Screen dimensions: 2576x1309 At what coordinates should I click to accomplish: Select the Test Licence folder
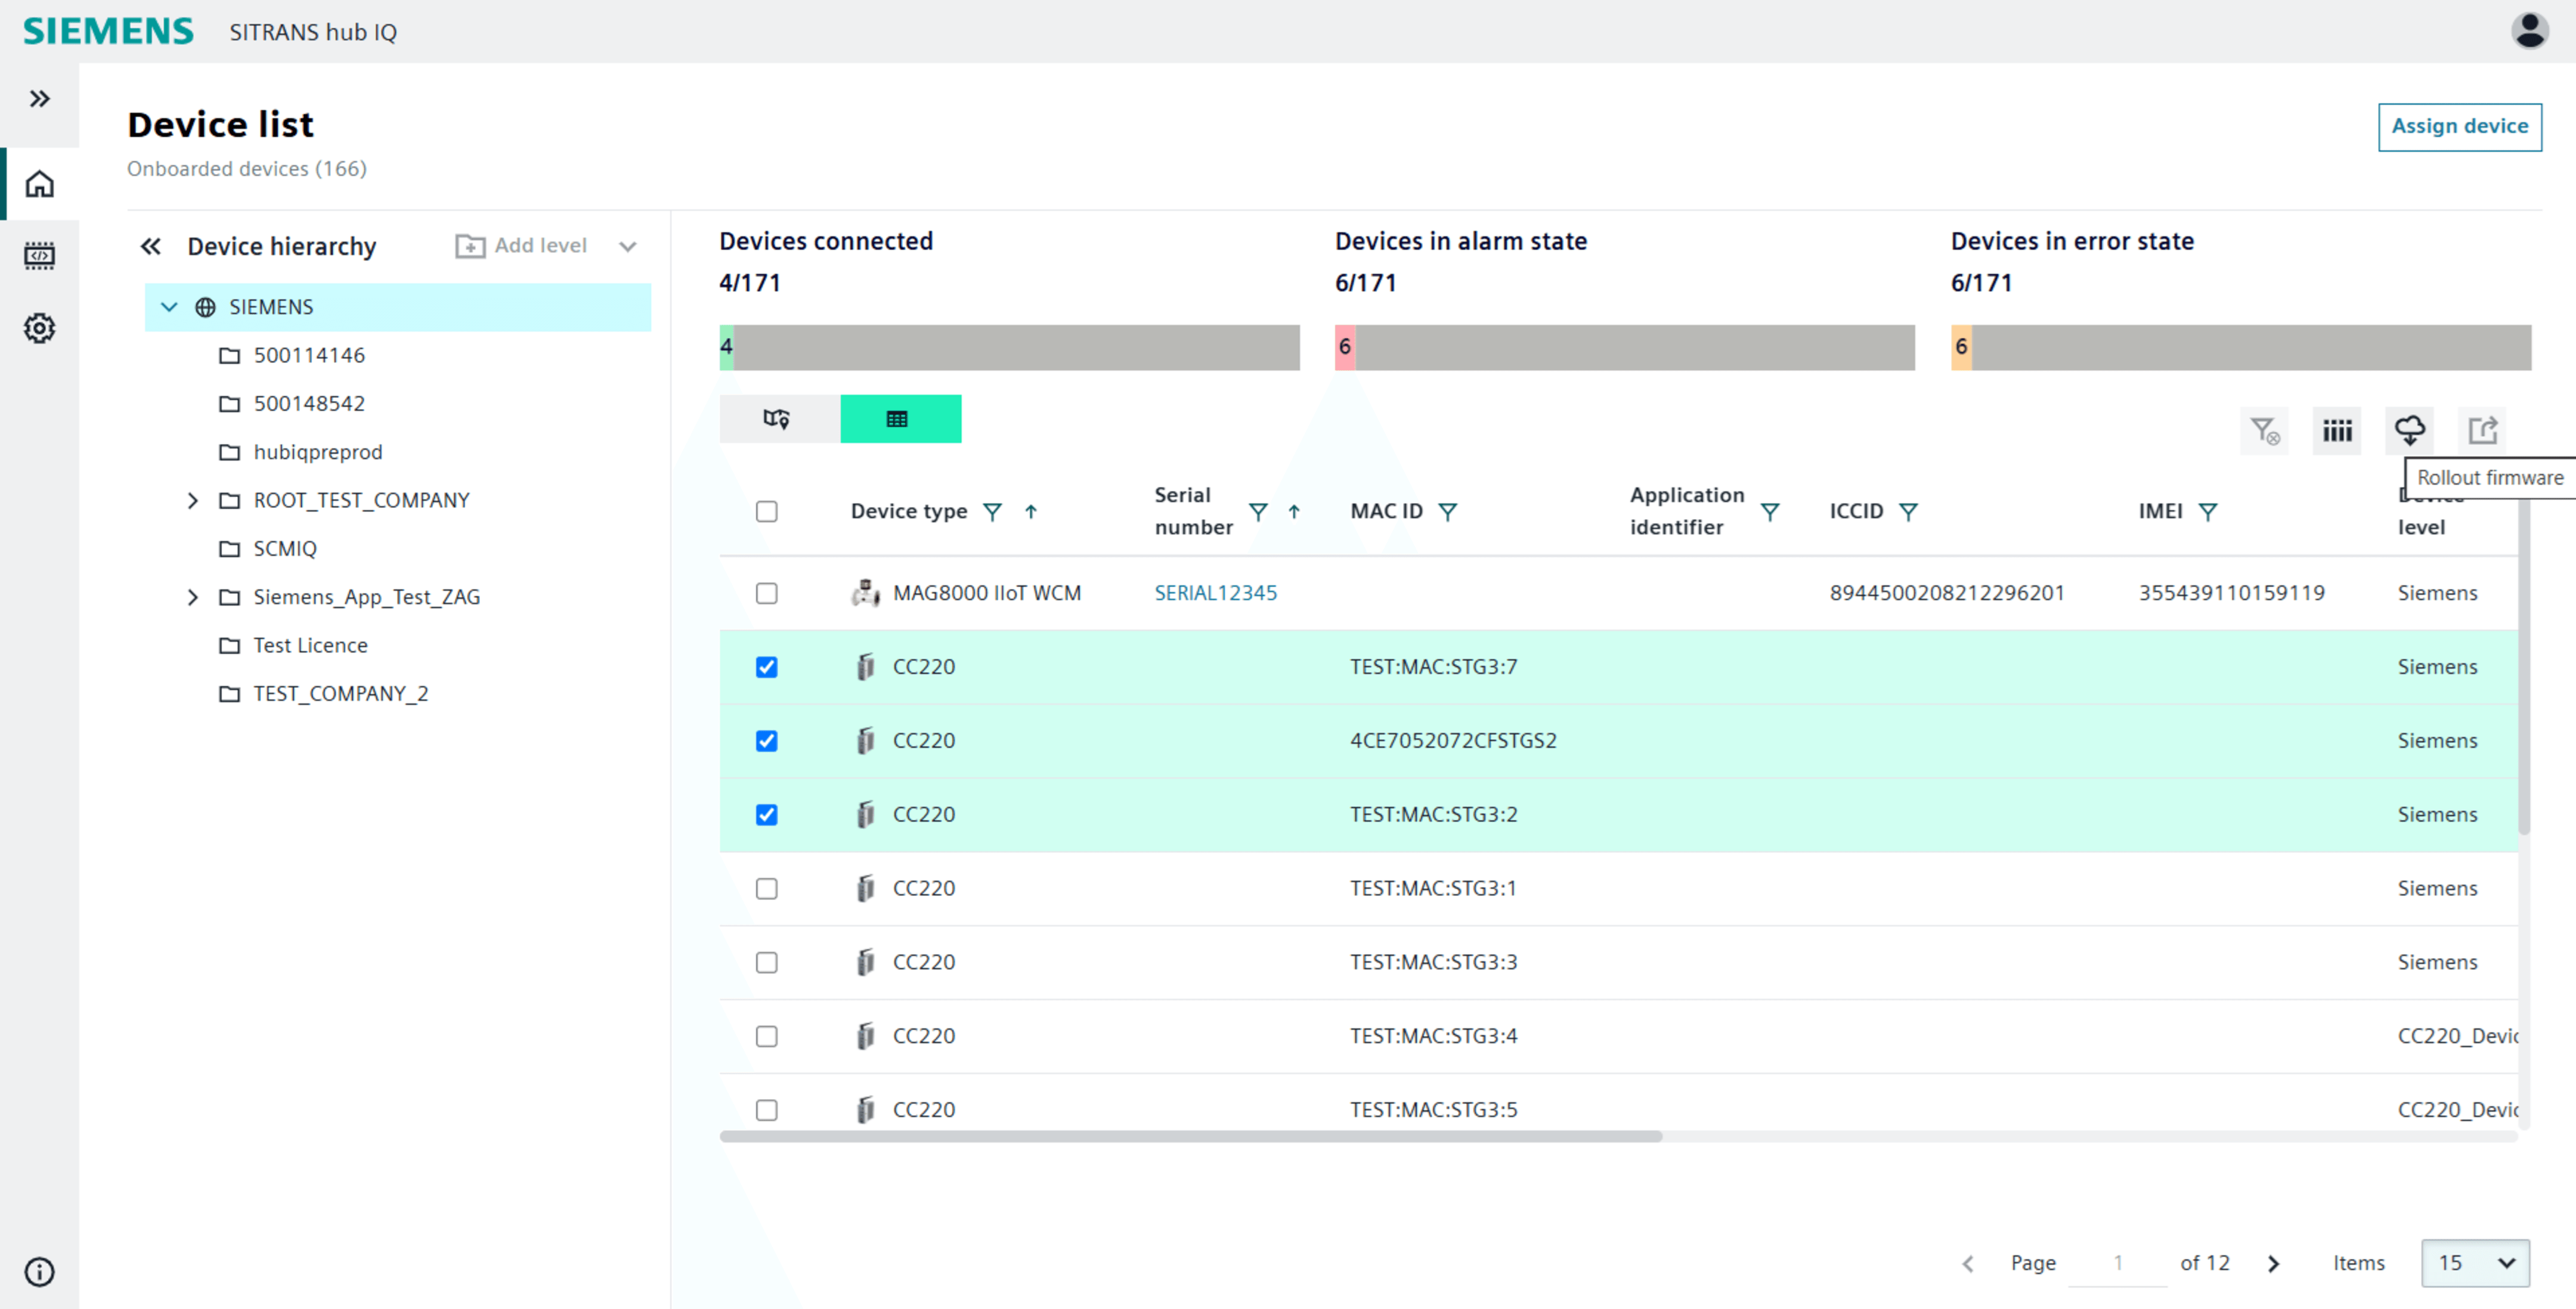[x=310, y=645]
